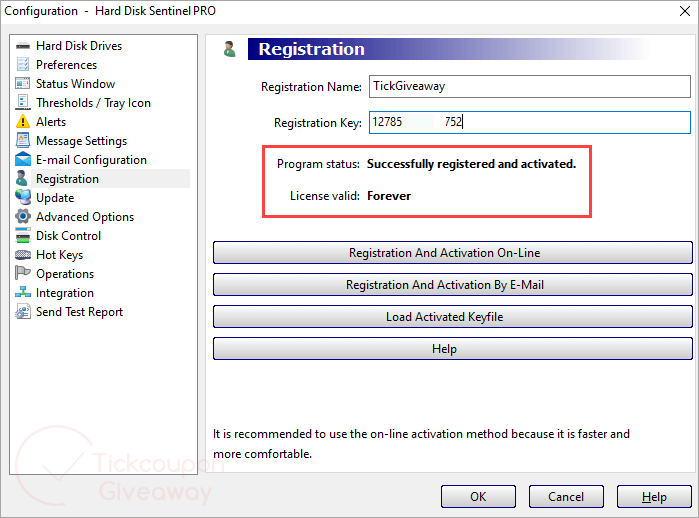
Task: Click the 'Registration Key:' label
Action: pyautogui.click(x=318, y=123)
